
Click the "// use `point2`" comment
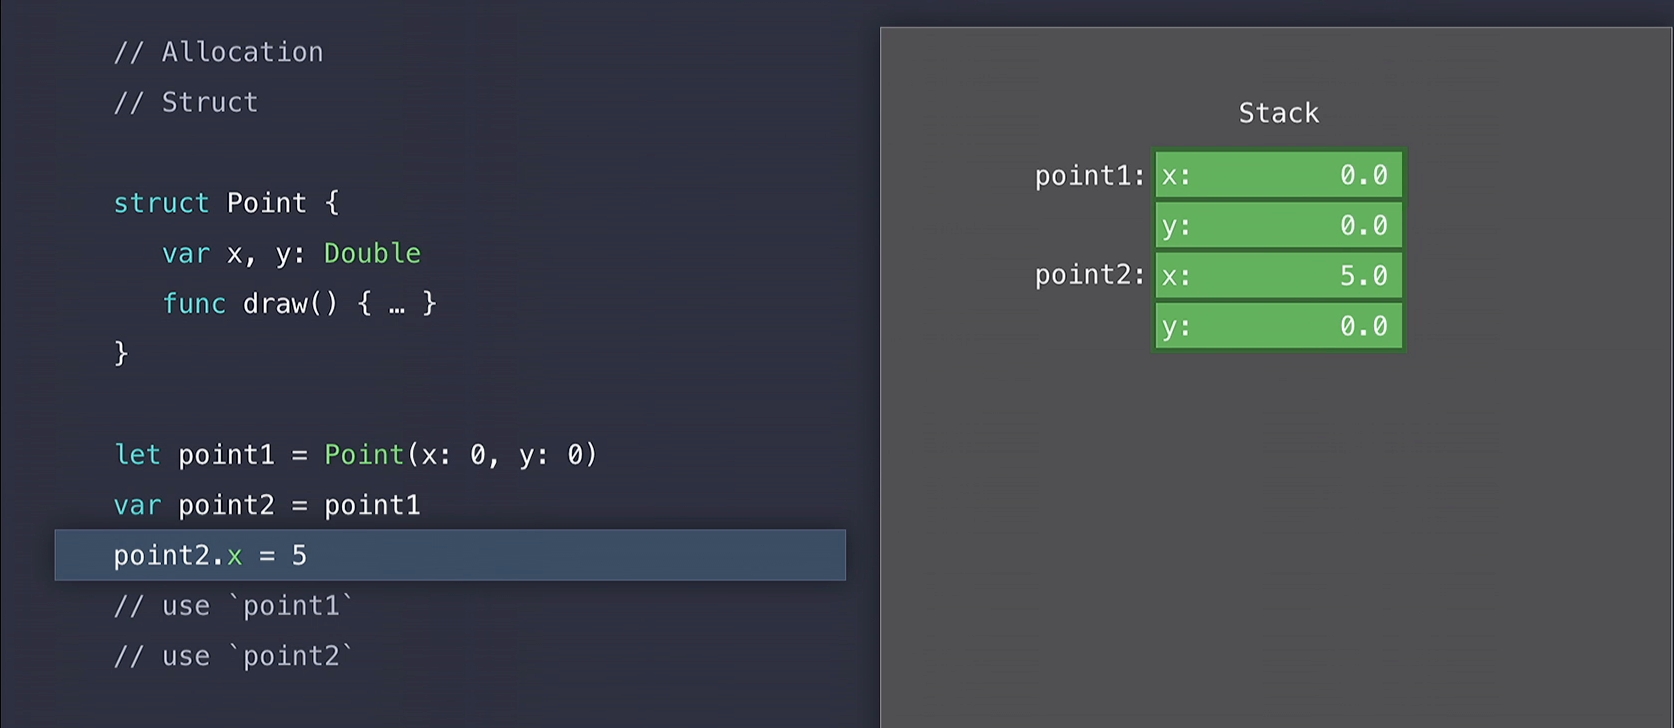point(233,656)
